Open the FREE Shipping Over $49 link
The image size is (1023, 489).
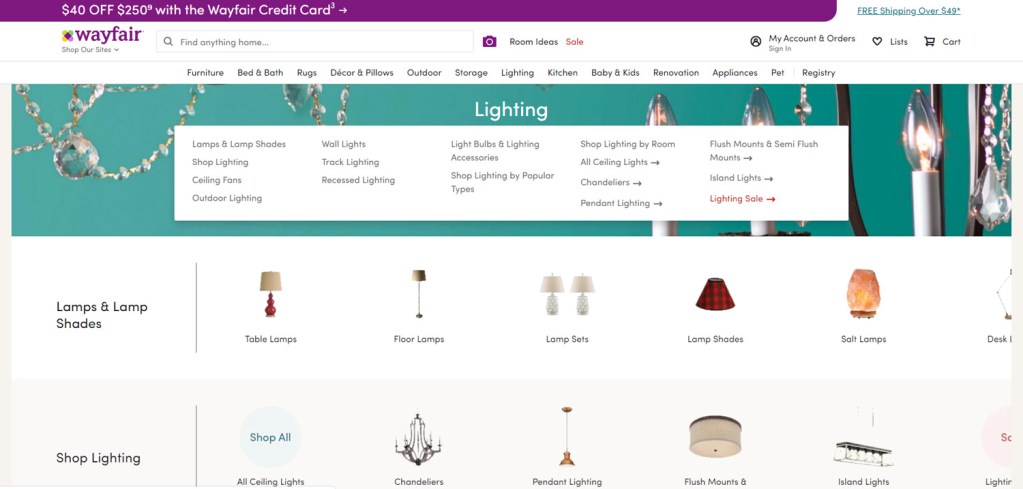[x=908, y=11]
